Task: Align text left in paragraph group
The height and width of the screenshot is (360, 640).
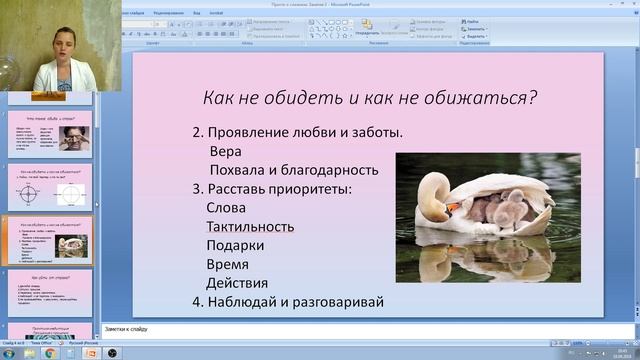Action: (x=199, y=34)
